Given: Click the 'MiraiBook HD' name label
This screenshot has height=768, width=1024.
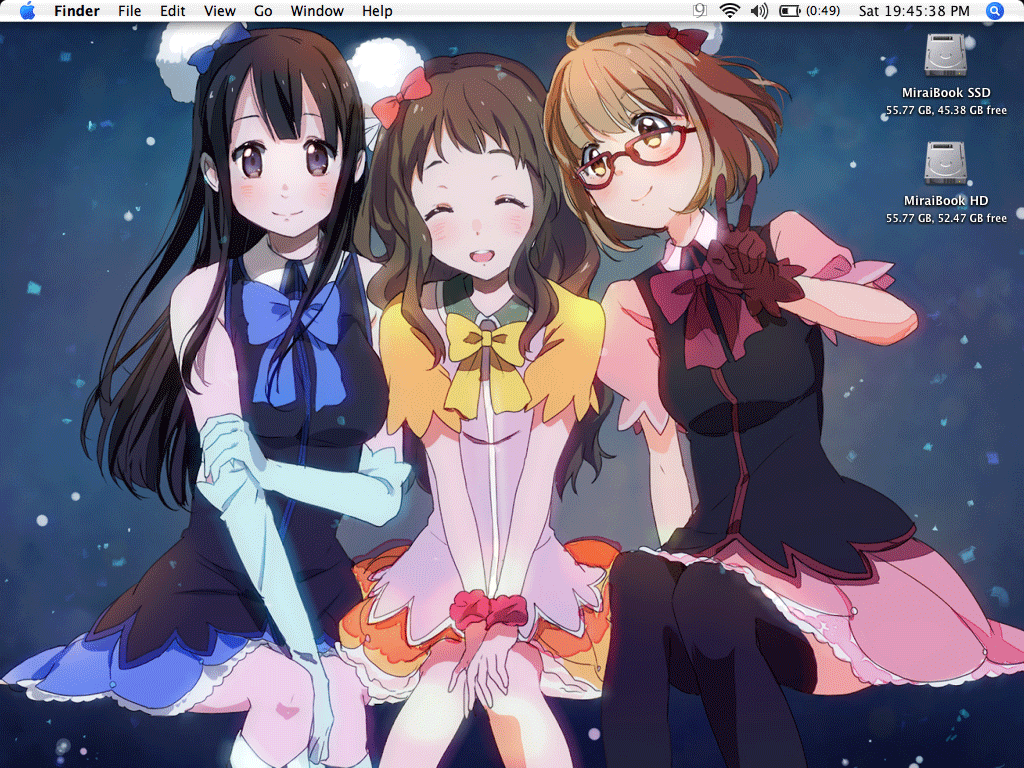Looking at the screenshot, I should 946,201.
